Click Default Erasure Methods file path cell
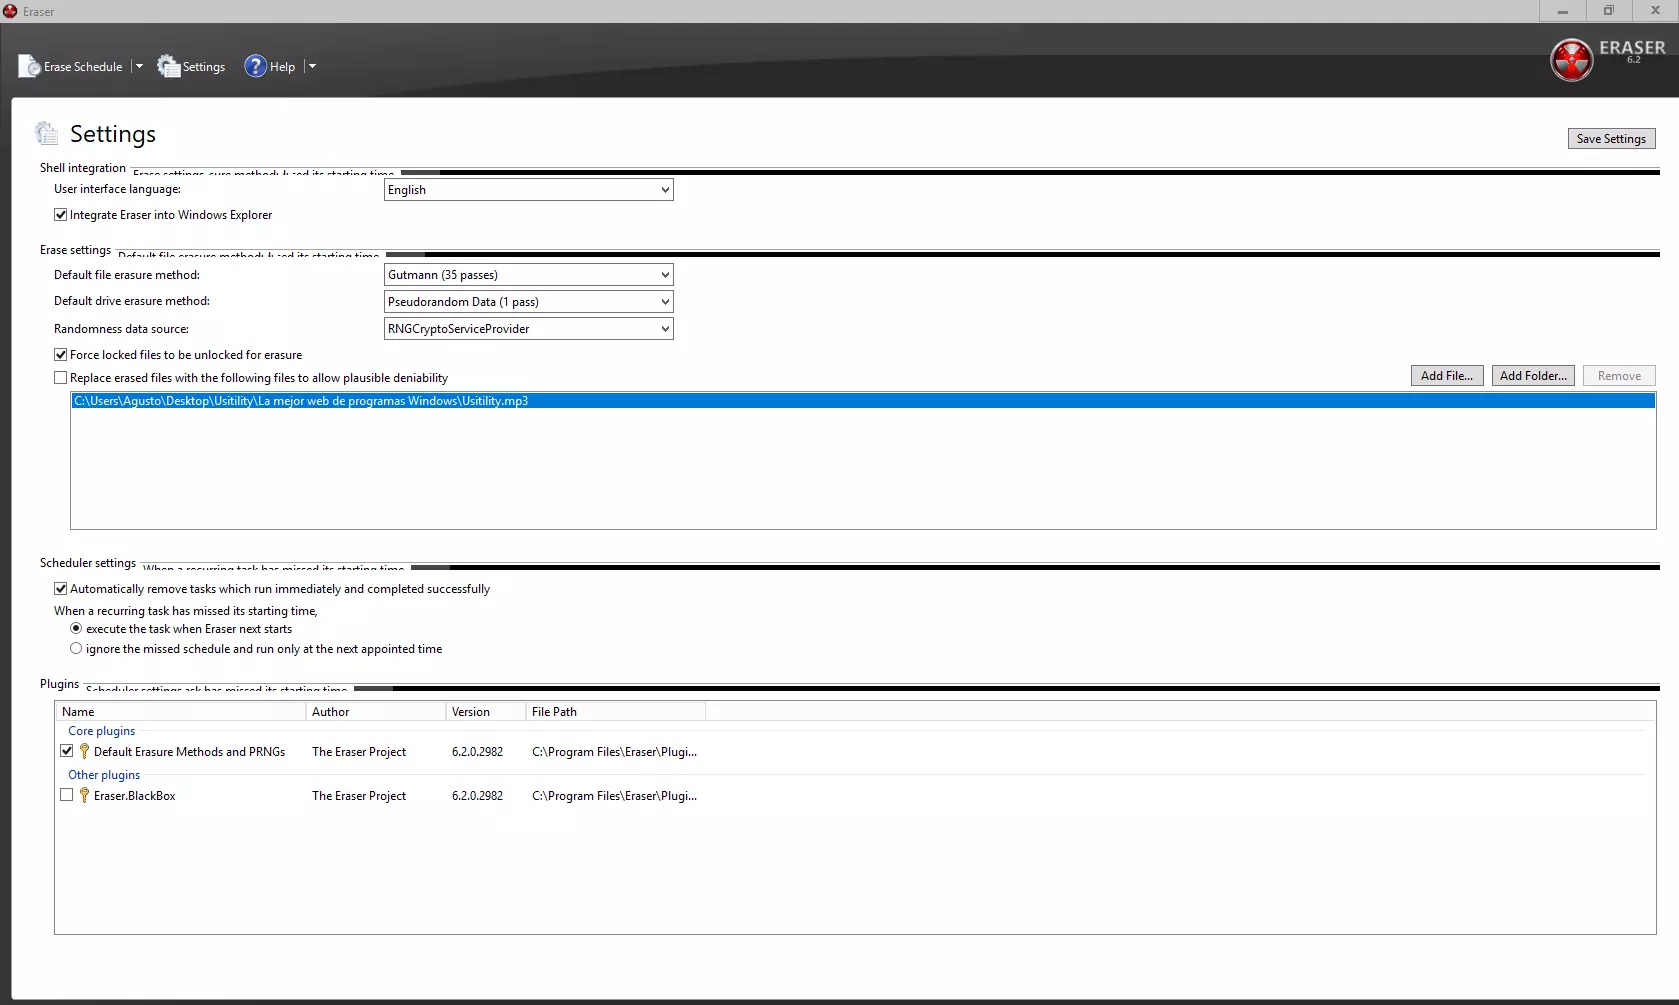 tap(614, 752)
